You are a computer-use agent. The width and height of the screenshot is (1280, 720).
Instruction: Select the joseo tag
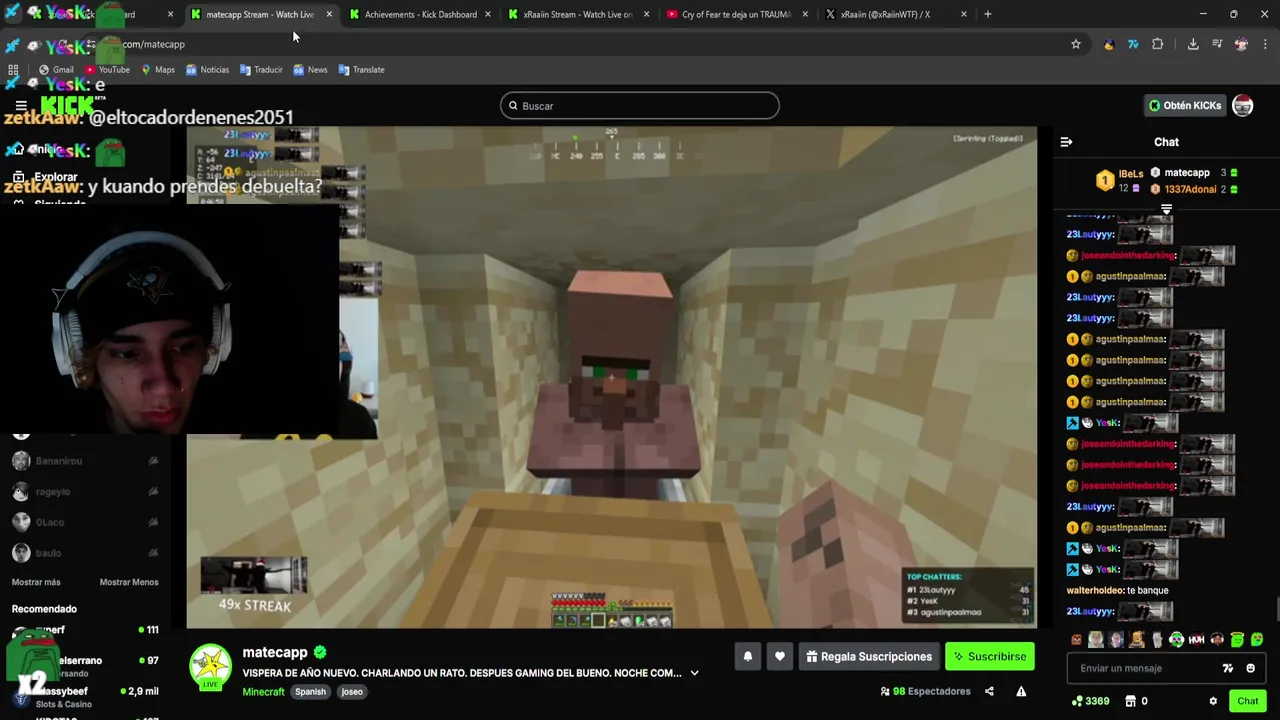tap(352, 692)
